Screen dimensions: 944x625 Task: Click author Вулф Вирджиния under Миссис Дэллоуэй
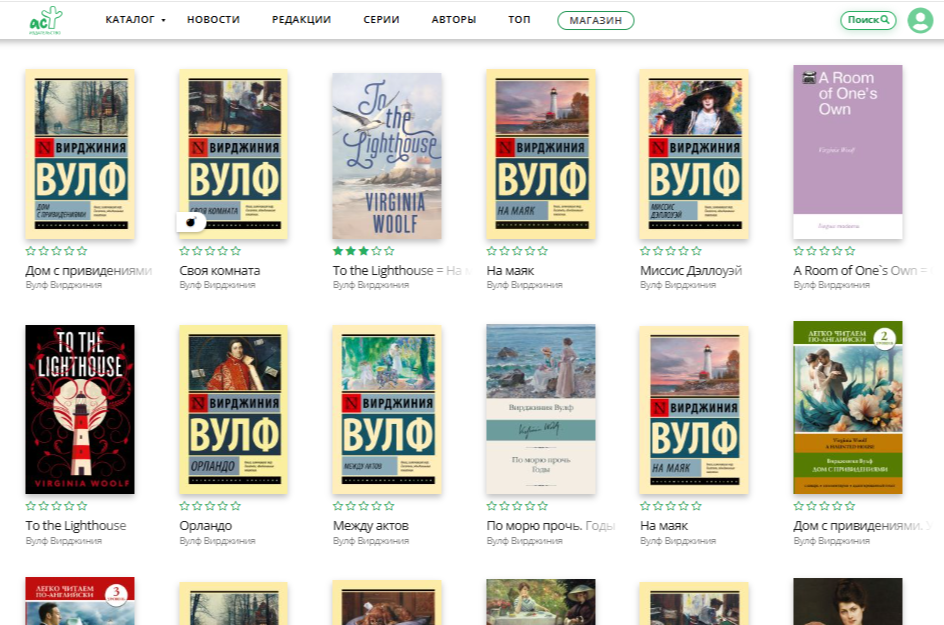678,285
